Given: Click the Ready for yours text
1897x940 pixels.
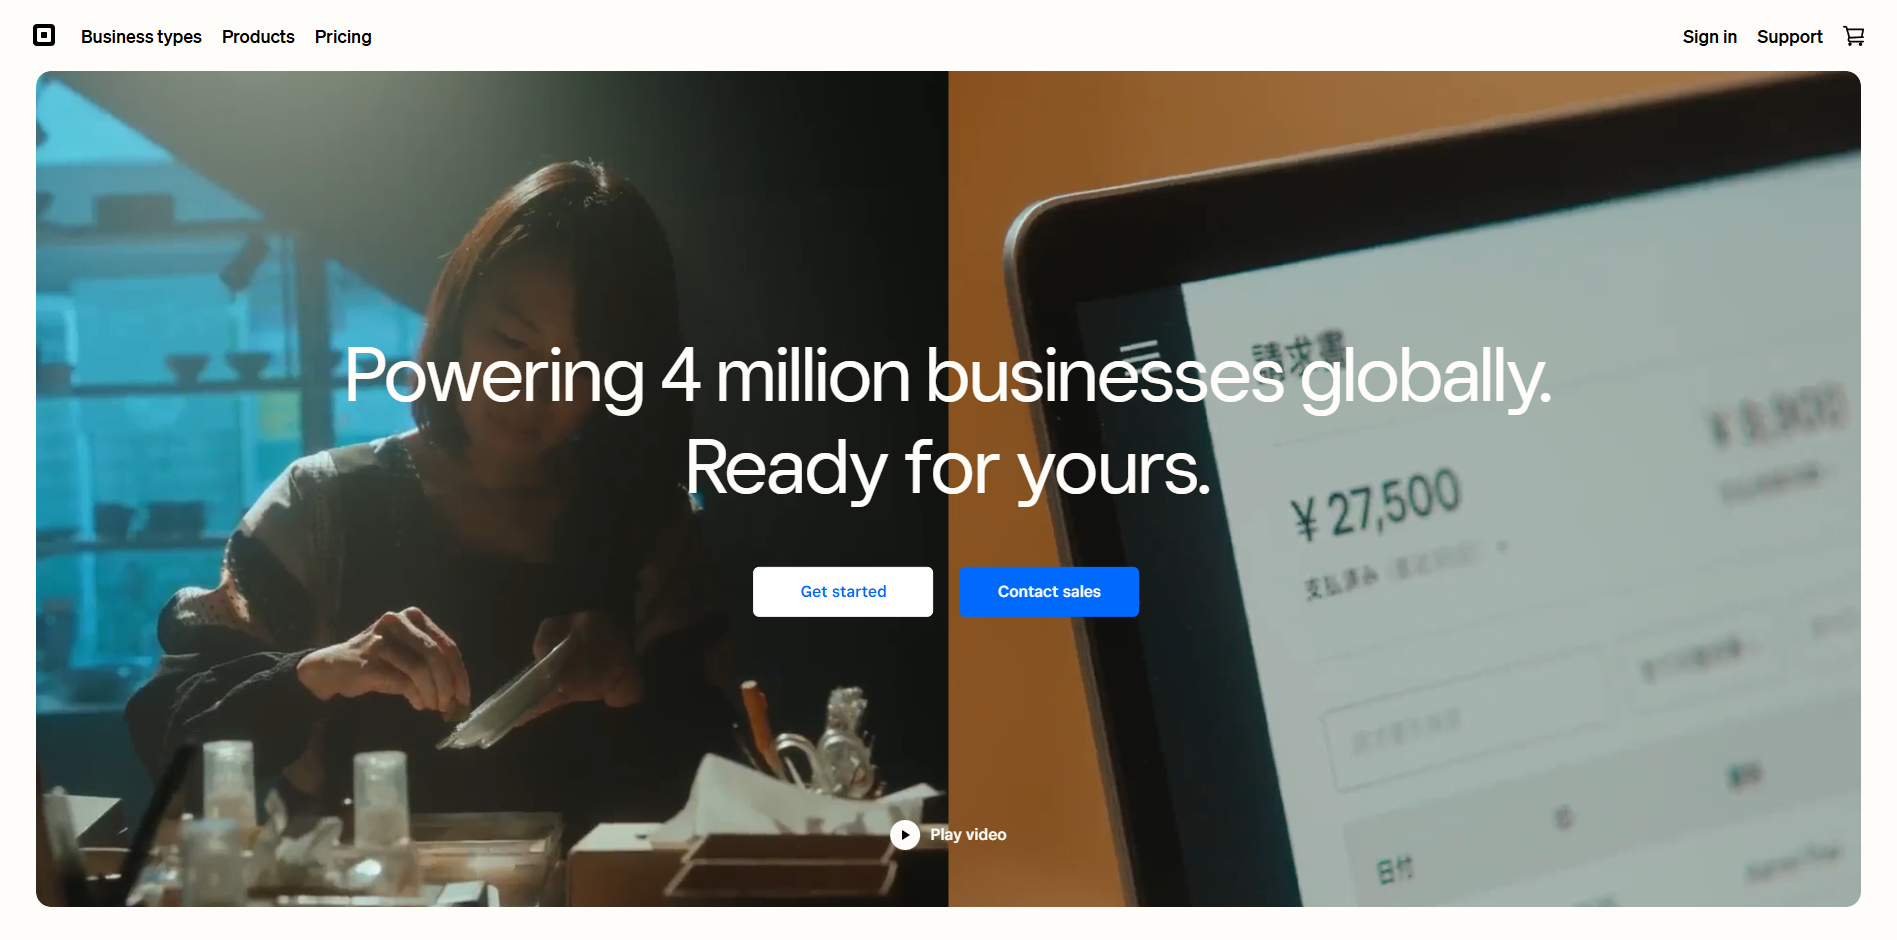Looking at the screenshot, I should 948,468.
